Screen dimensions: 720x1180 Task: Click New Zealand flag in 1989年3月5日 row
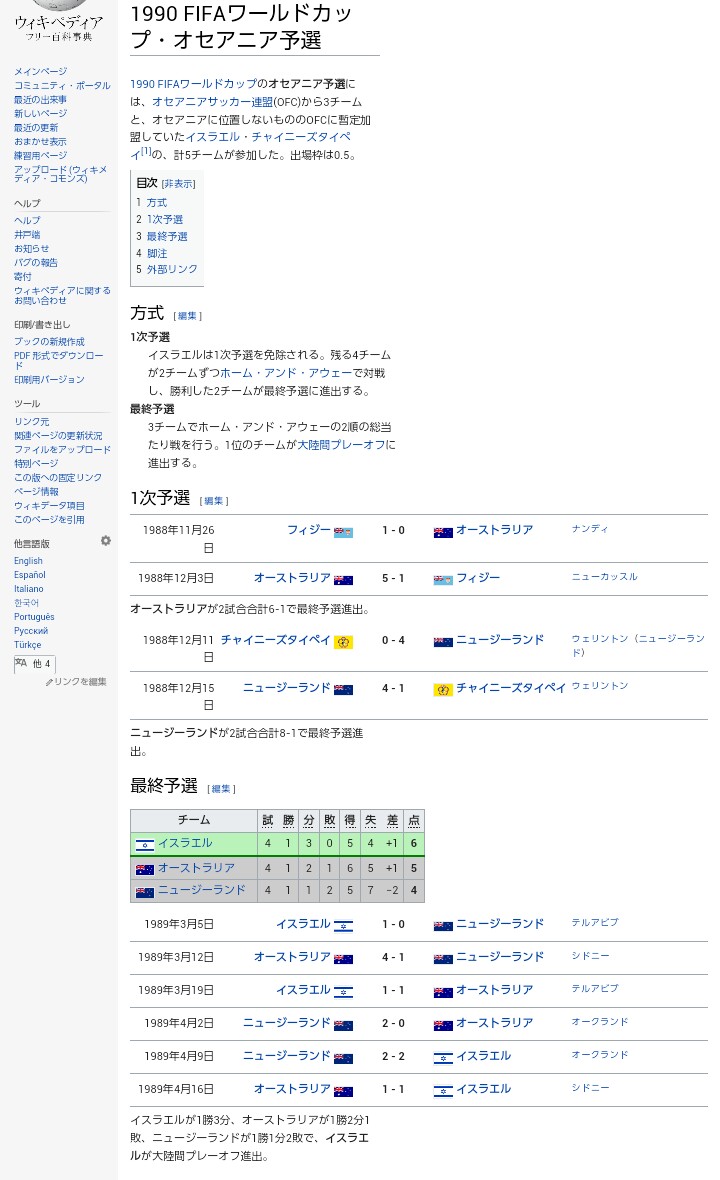[x=443, y=926]
